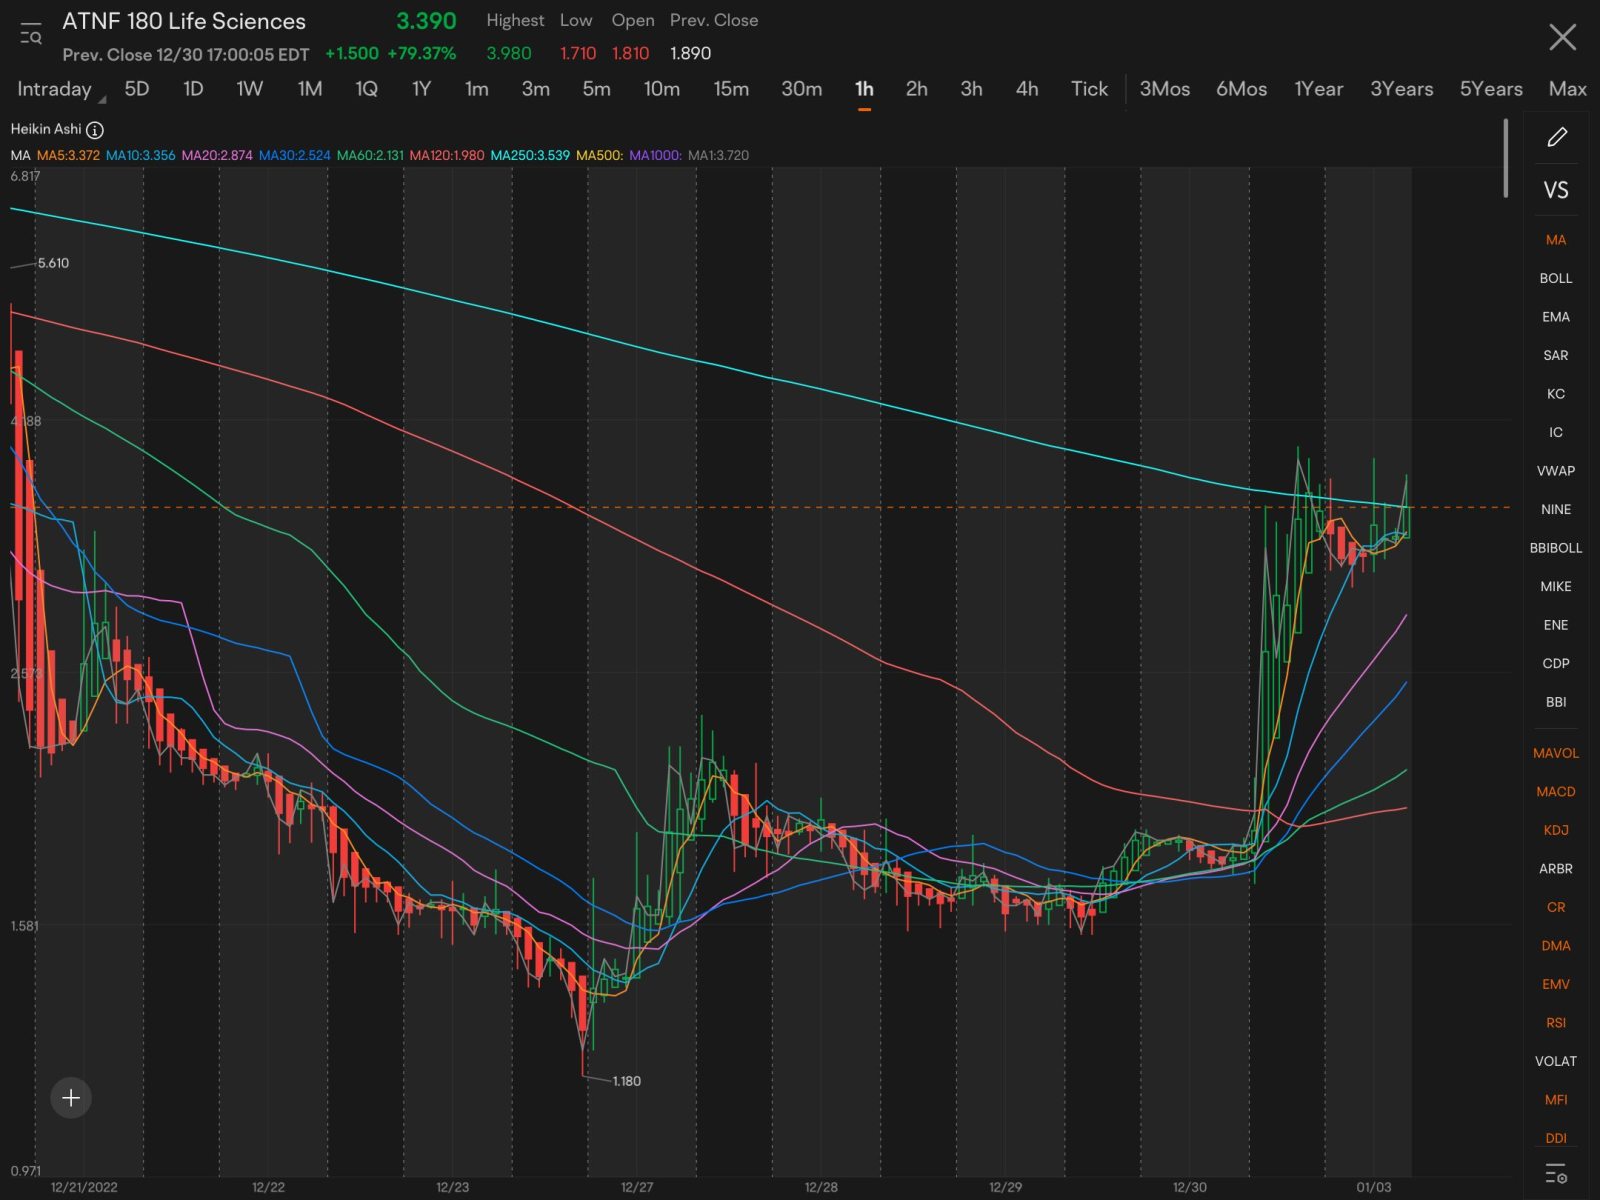The image size is (1600, 1200).
Task: Enable the EMA indicator
Action: click(x=1556, y=317)
